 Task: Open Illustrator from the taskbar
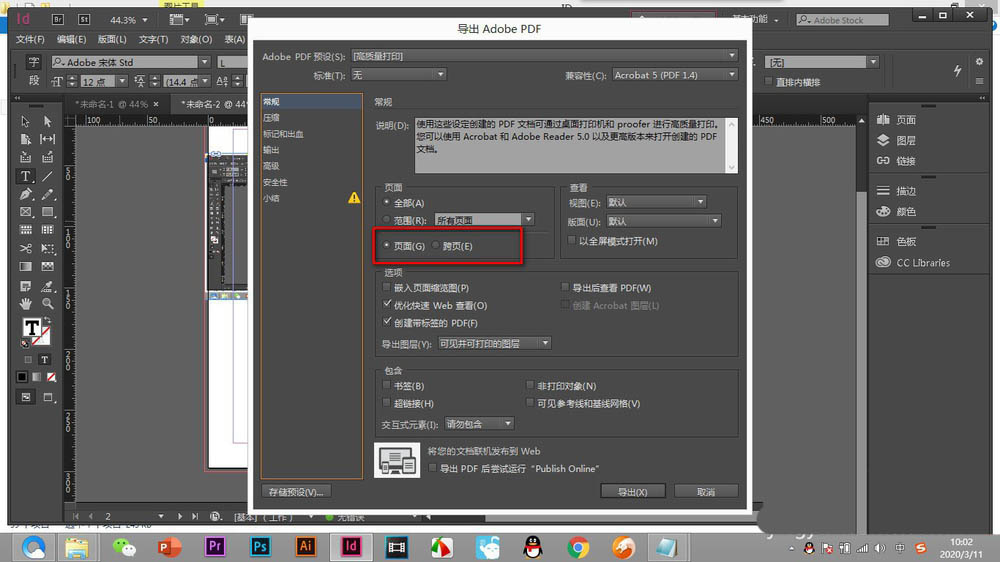[305, 547]
